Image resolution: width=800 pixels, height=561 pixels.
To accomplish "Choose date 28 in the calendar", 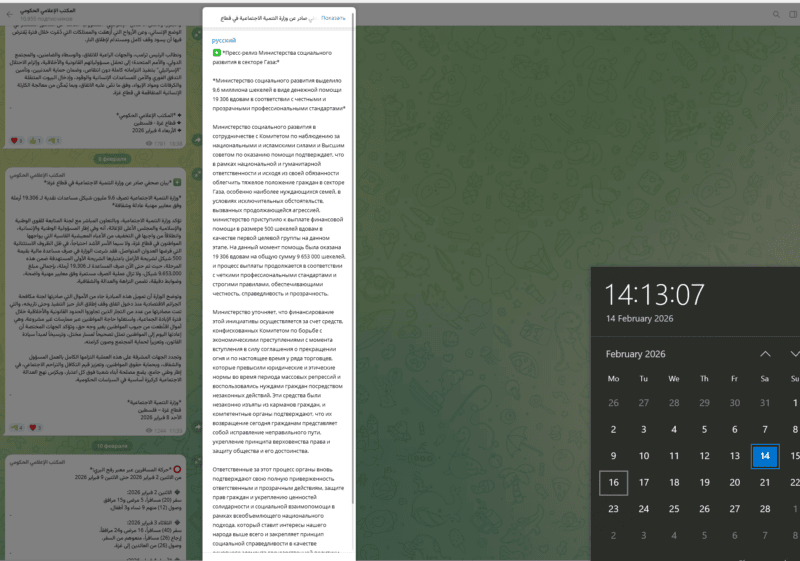I will coord(765,508).
